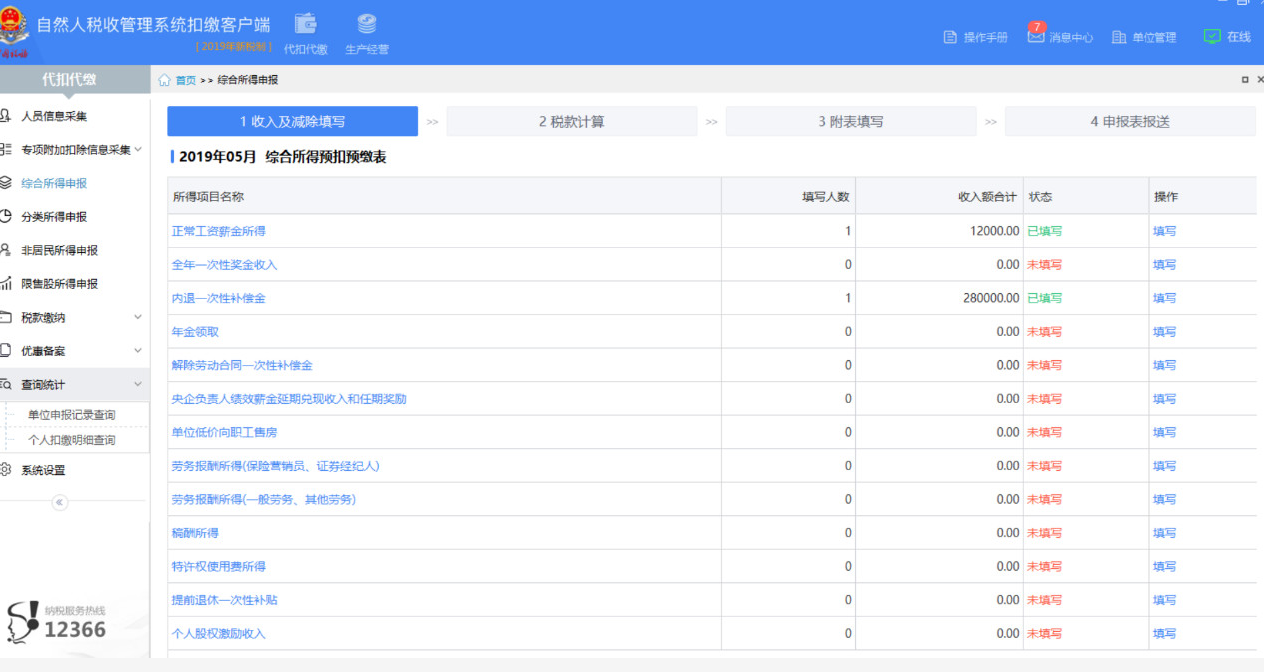Screen dimensions: 1264x672
Task: Click the 分类所得申报 pie icon
Action: 6,217
